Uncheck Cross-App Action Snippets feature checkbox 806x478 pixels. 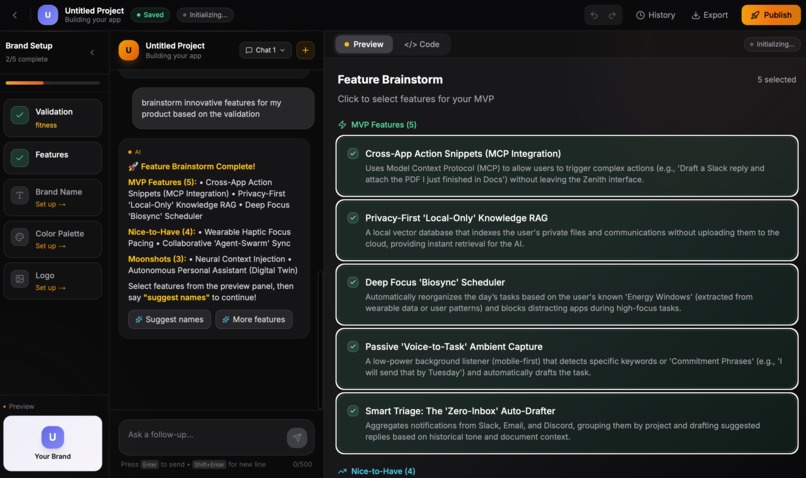(x=353, y=153)
